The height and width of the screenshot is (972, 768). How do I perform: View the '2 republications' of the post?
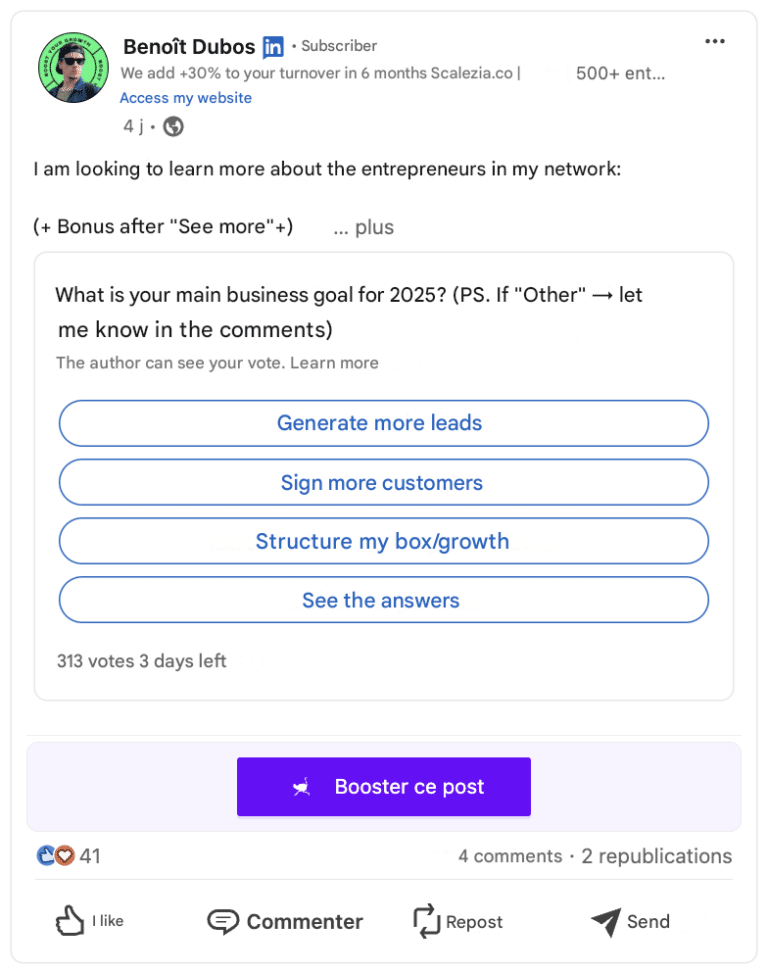656,856
